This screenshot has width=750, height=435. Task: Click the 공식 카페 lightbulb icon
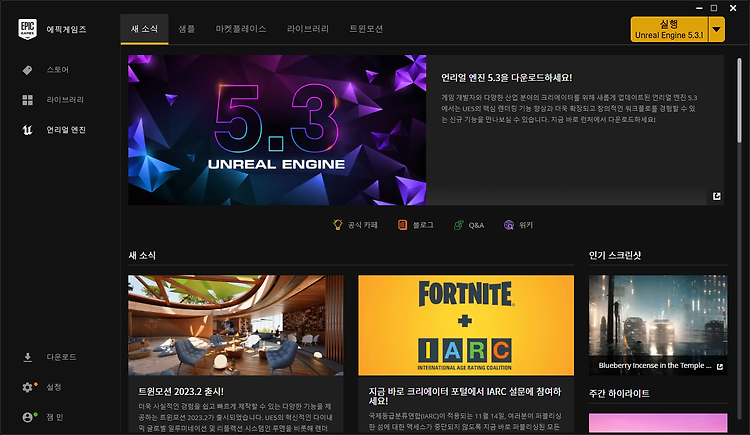[x=338, y=224]
